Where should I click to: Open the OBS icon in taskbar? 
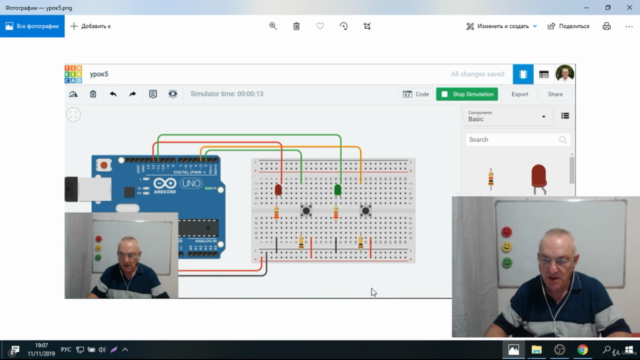coord(560,350)
